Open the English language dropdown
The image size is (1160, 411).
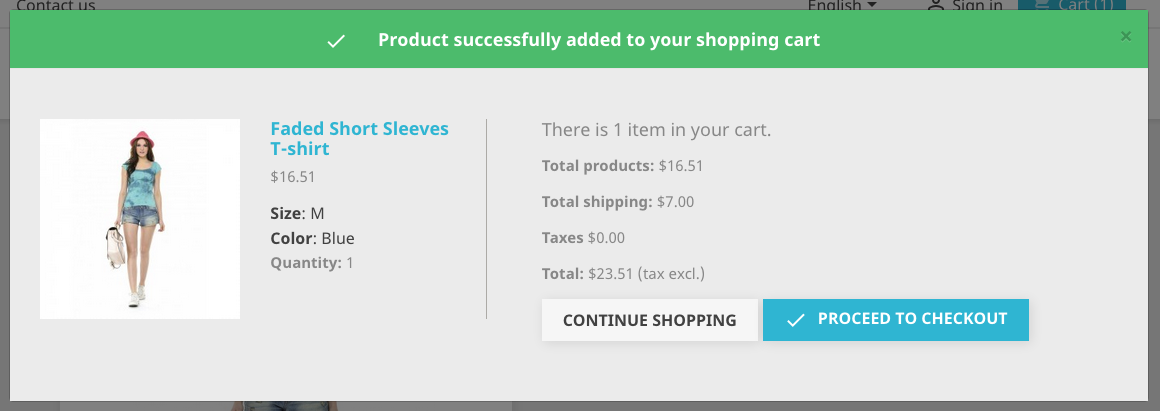pyautogui.click(x=842, y=6)
